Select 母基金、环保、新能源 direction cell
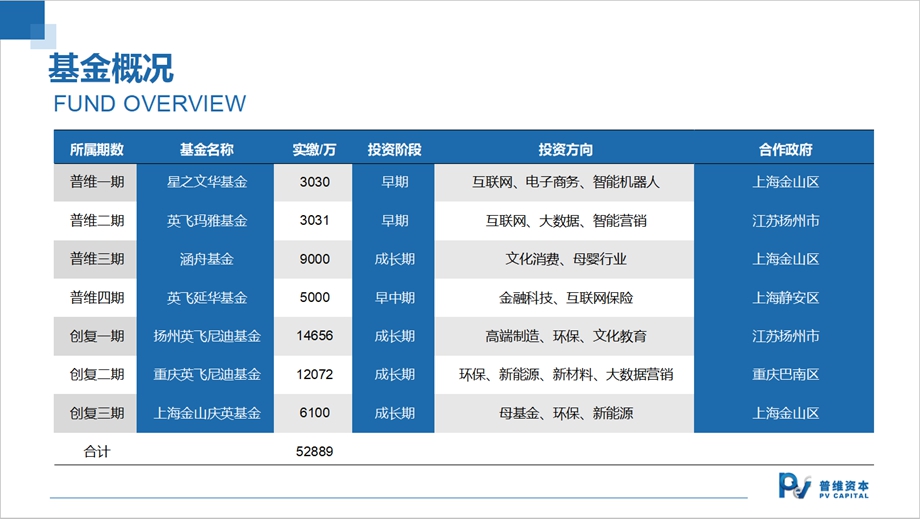 pos(566,413)
